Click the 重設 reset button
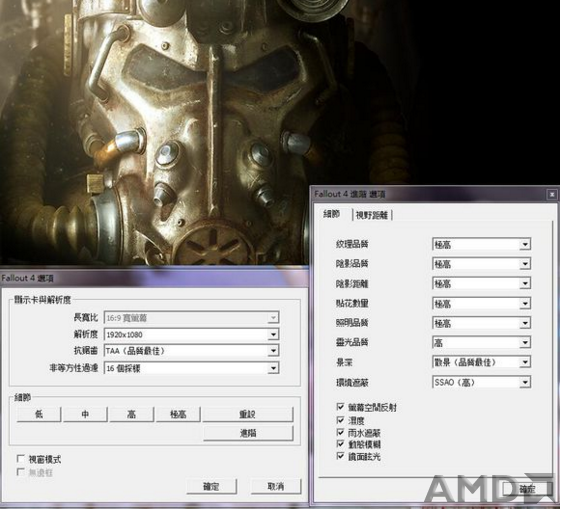Viewport: 561px width, 509px height. pyautogui.click(x=248, y=414)
